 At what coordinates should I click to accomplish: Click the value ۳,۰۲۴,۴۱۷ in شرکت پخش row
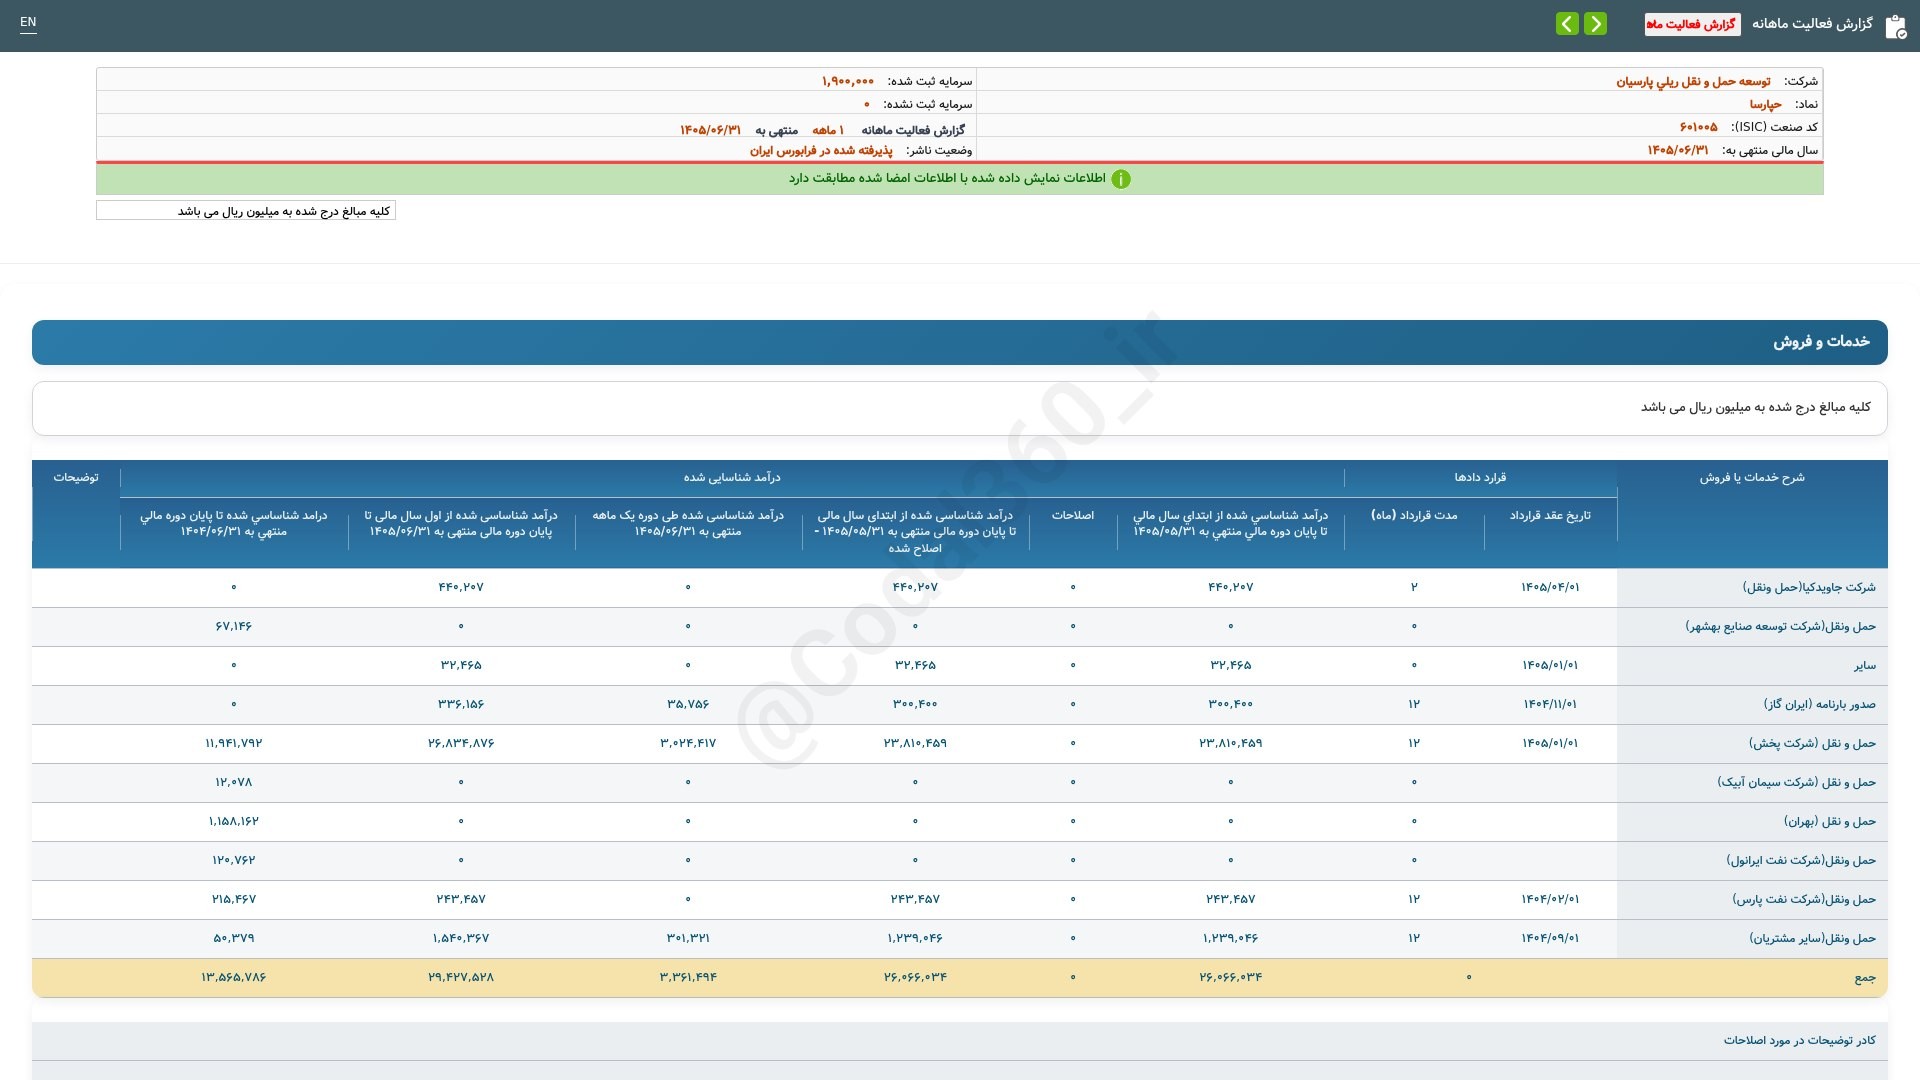[688, 743]
